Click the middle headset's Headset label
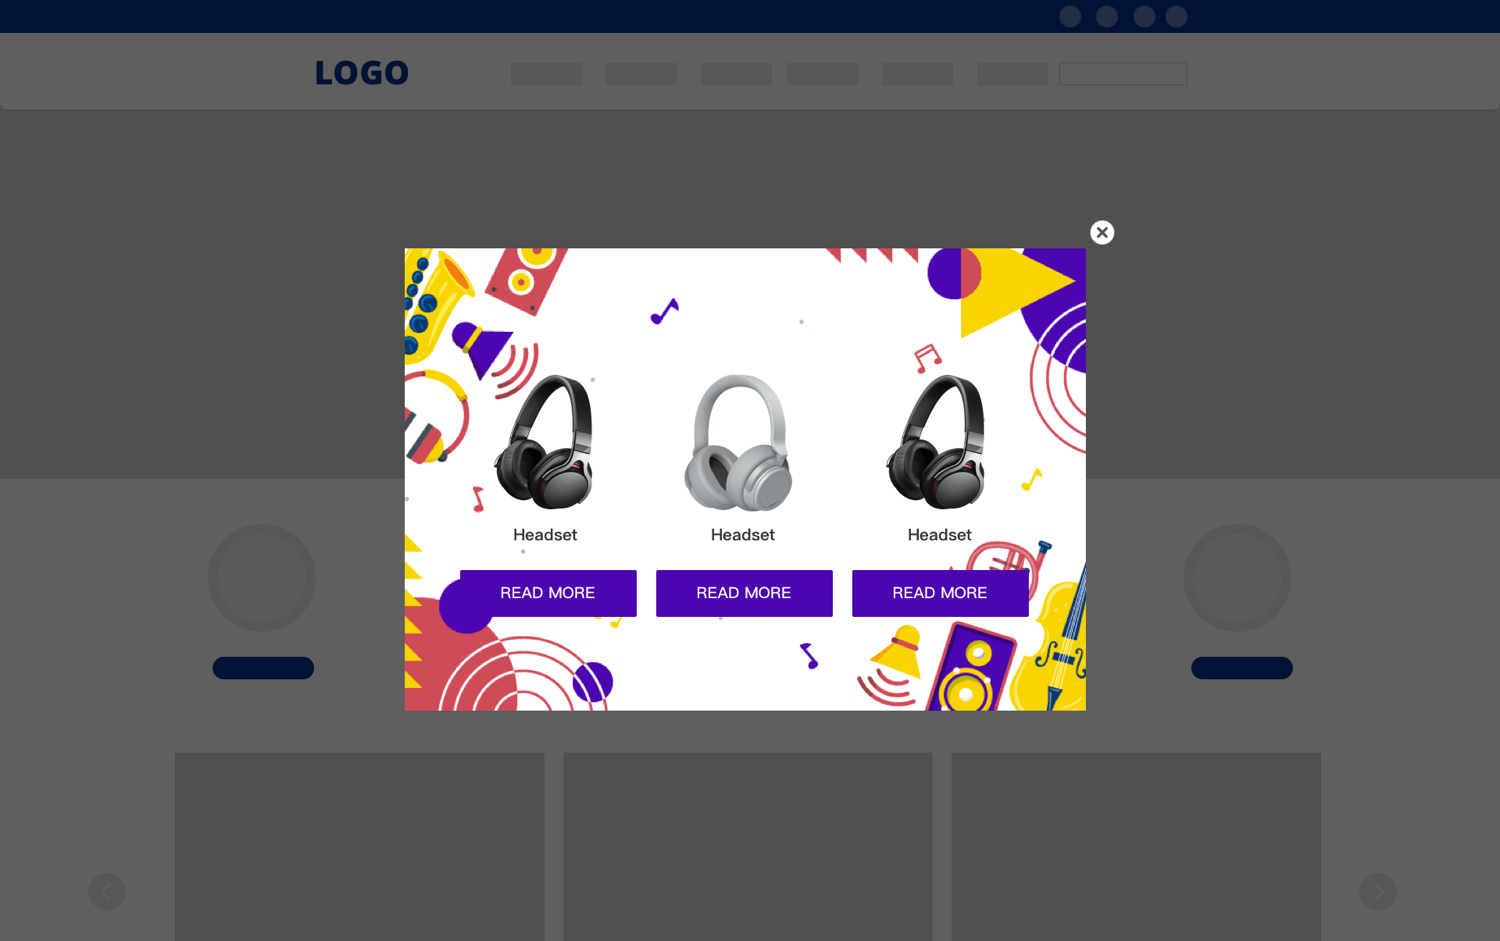This screenshot has width=1500, height=941. click(743, 535)
